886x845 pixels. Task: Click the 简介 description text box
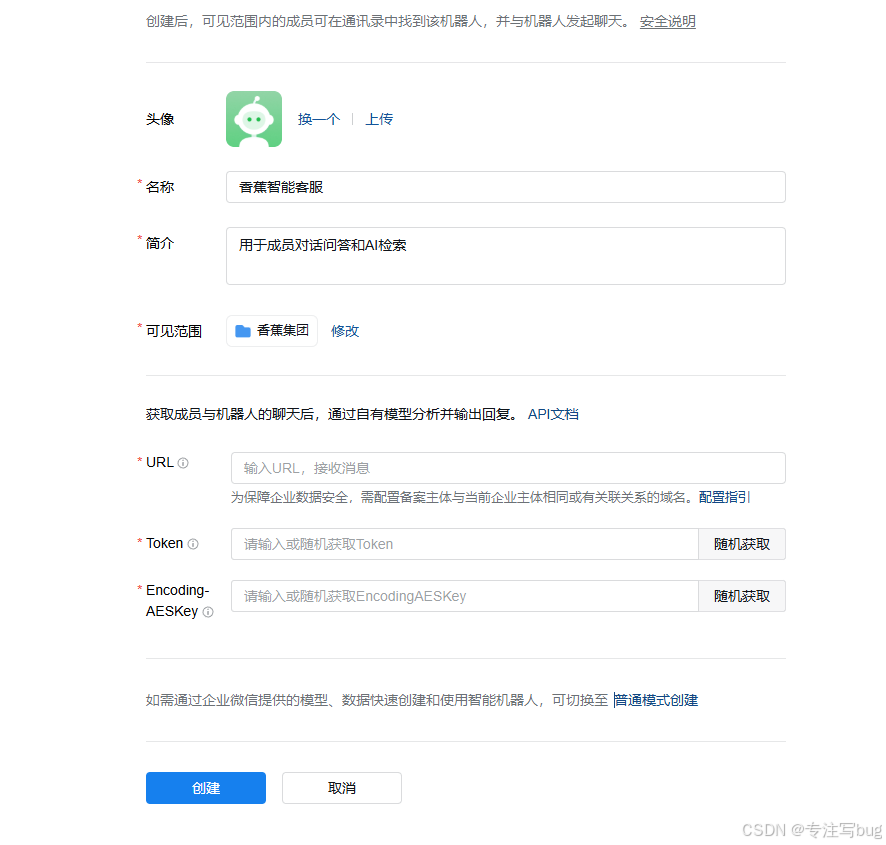point(505,255)
